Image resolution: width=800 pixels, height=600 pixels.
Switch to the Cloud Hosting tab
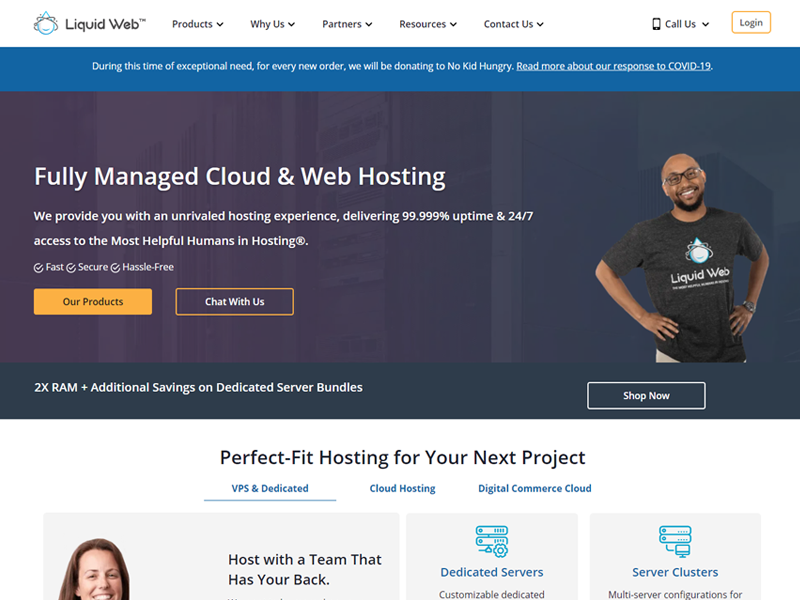pos(403,488)
